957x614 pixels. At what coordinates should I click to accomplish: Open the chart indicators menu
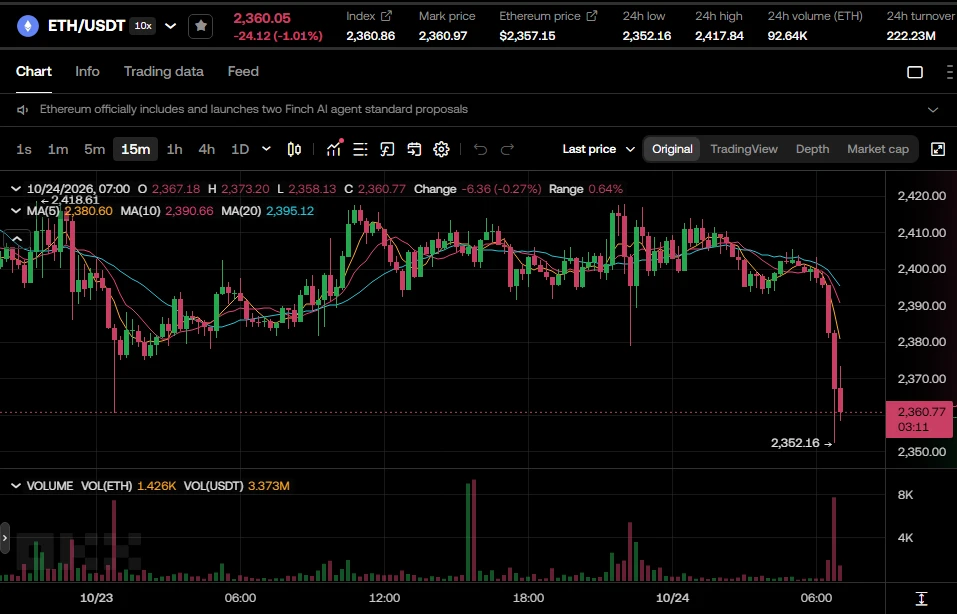pyautogui.click(x=334, y=149)
